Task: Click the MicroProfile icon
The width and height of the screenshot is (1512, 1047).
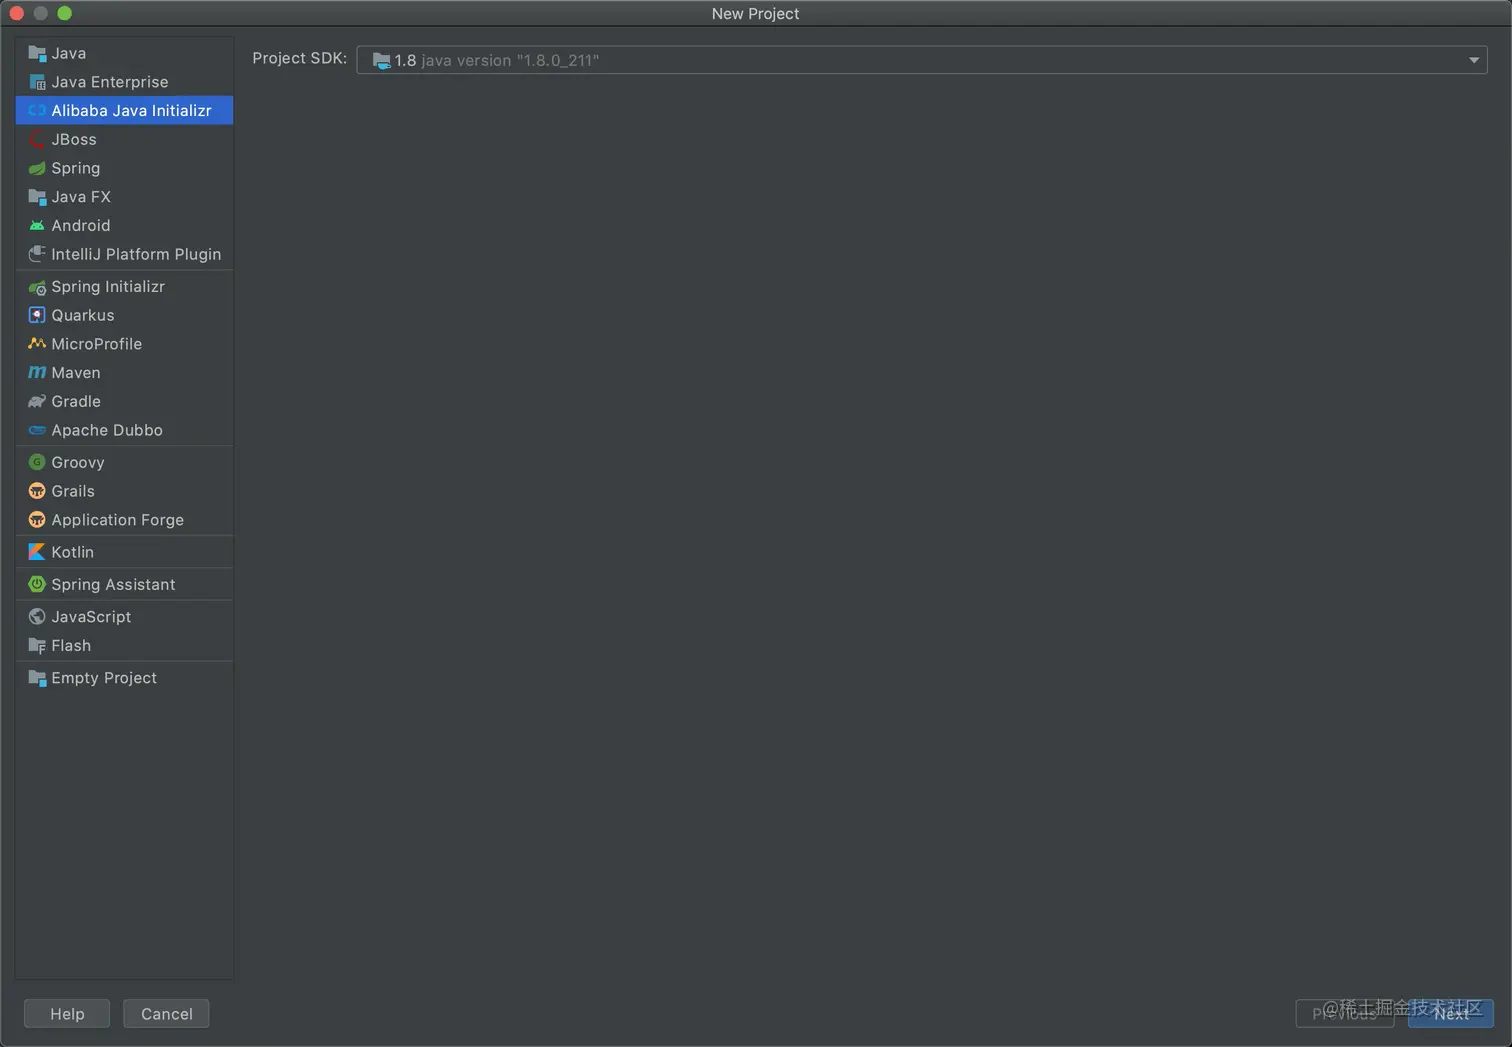Action: coord(37,344)
